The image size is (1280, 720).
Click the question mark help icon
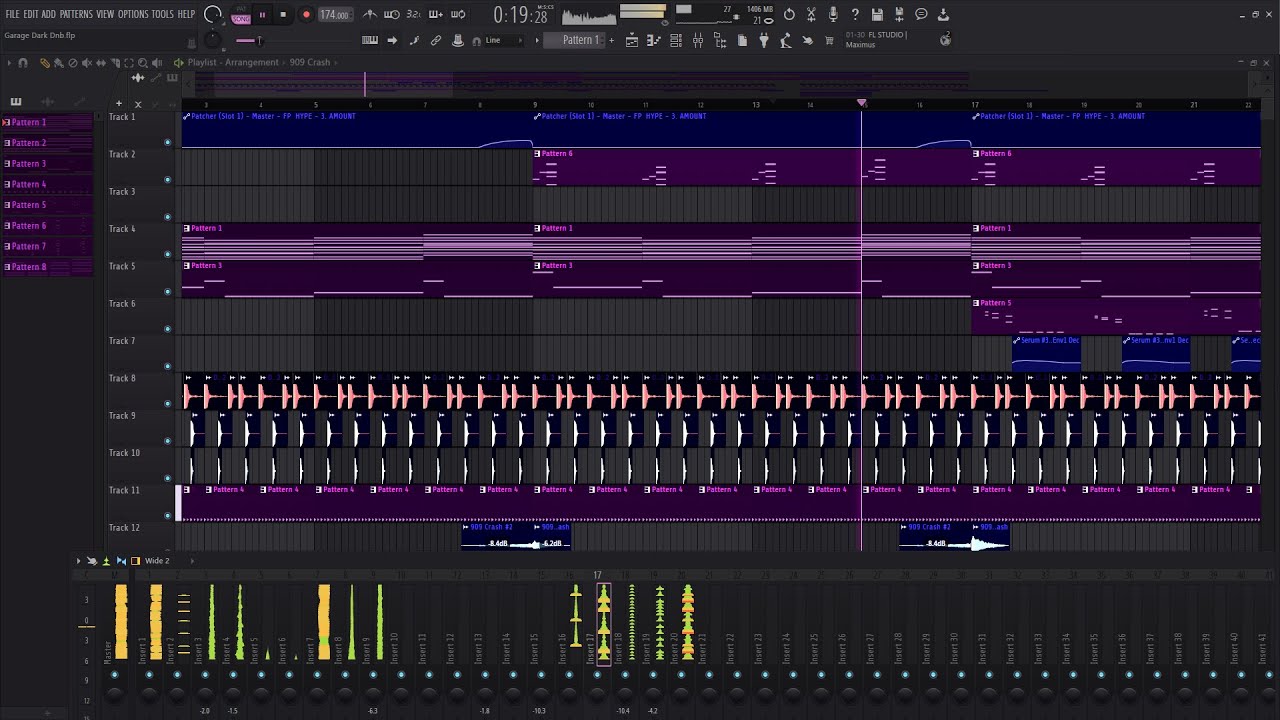(x=855, y=14)
